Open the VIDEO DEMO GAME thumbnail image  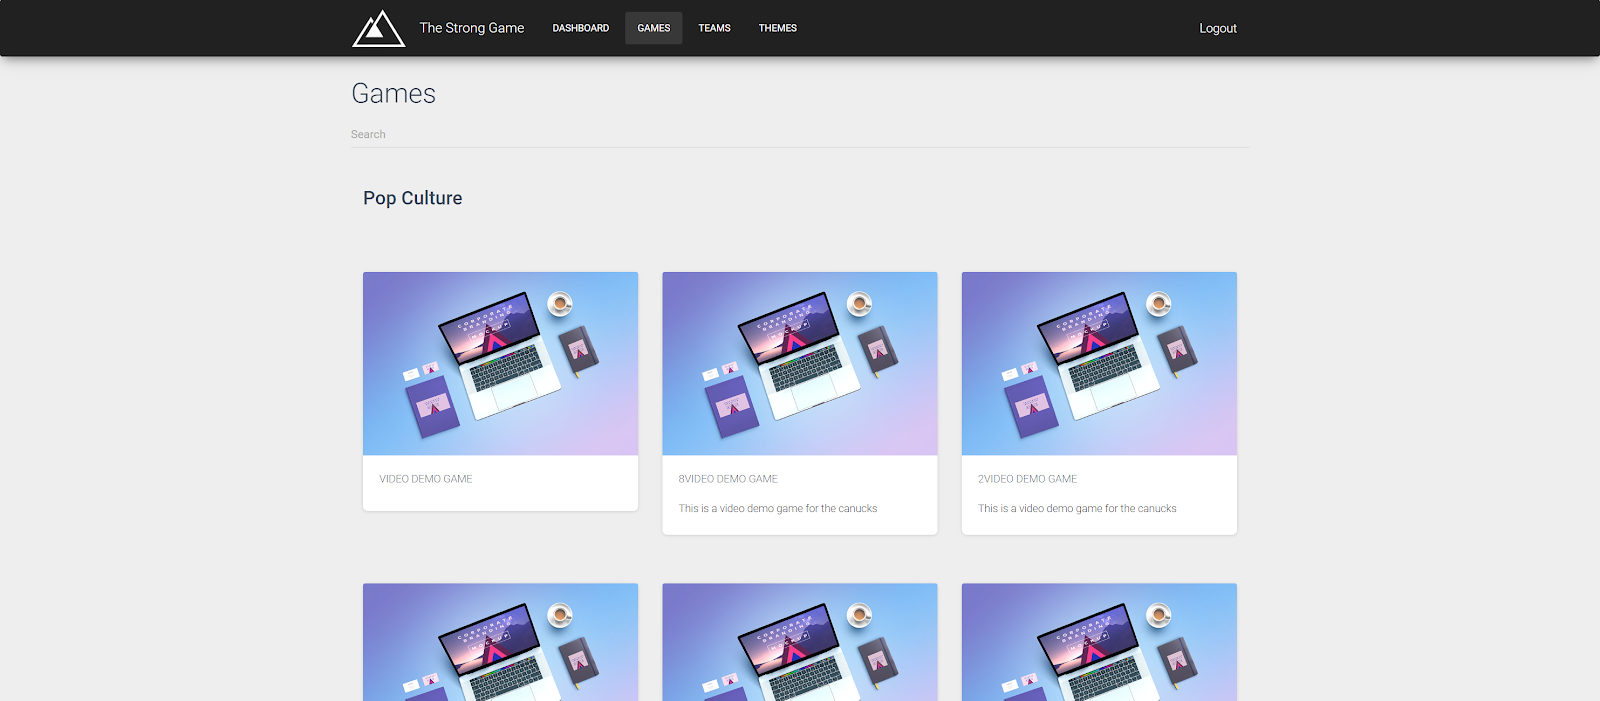click(x=500, y=363)
